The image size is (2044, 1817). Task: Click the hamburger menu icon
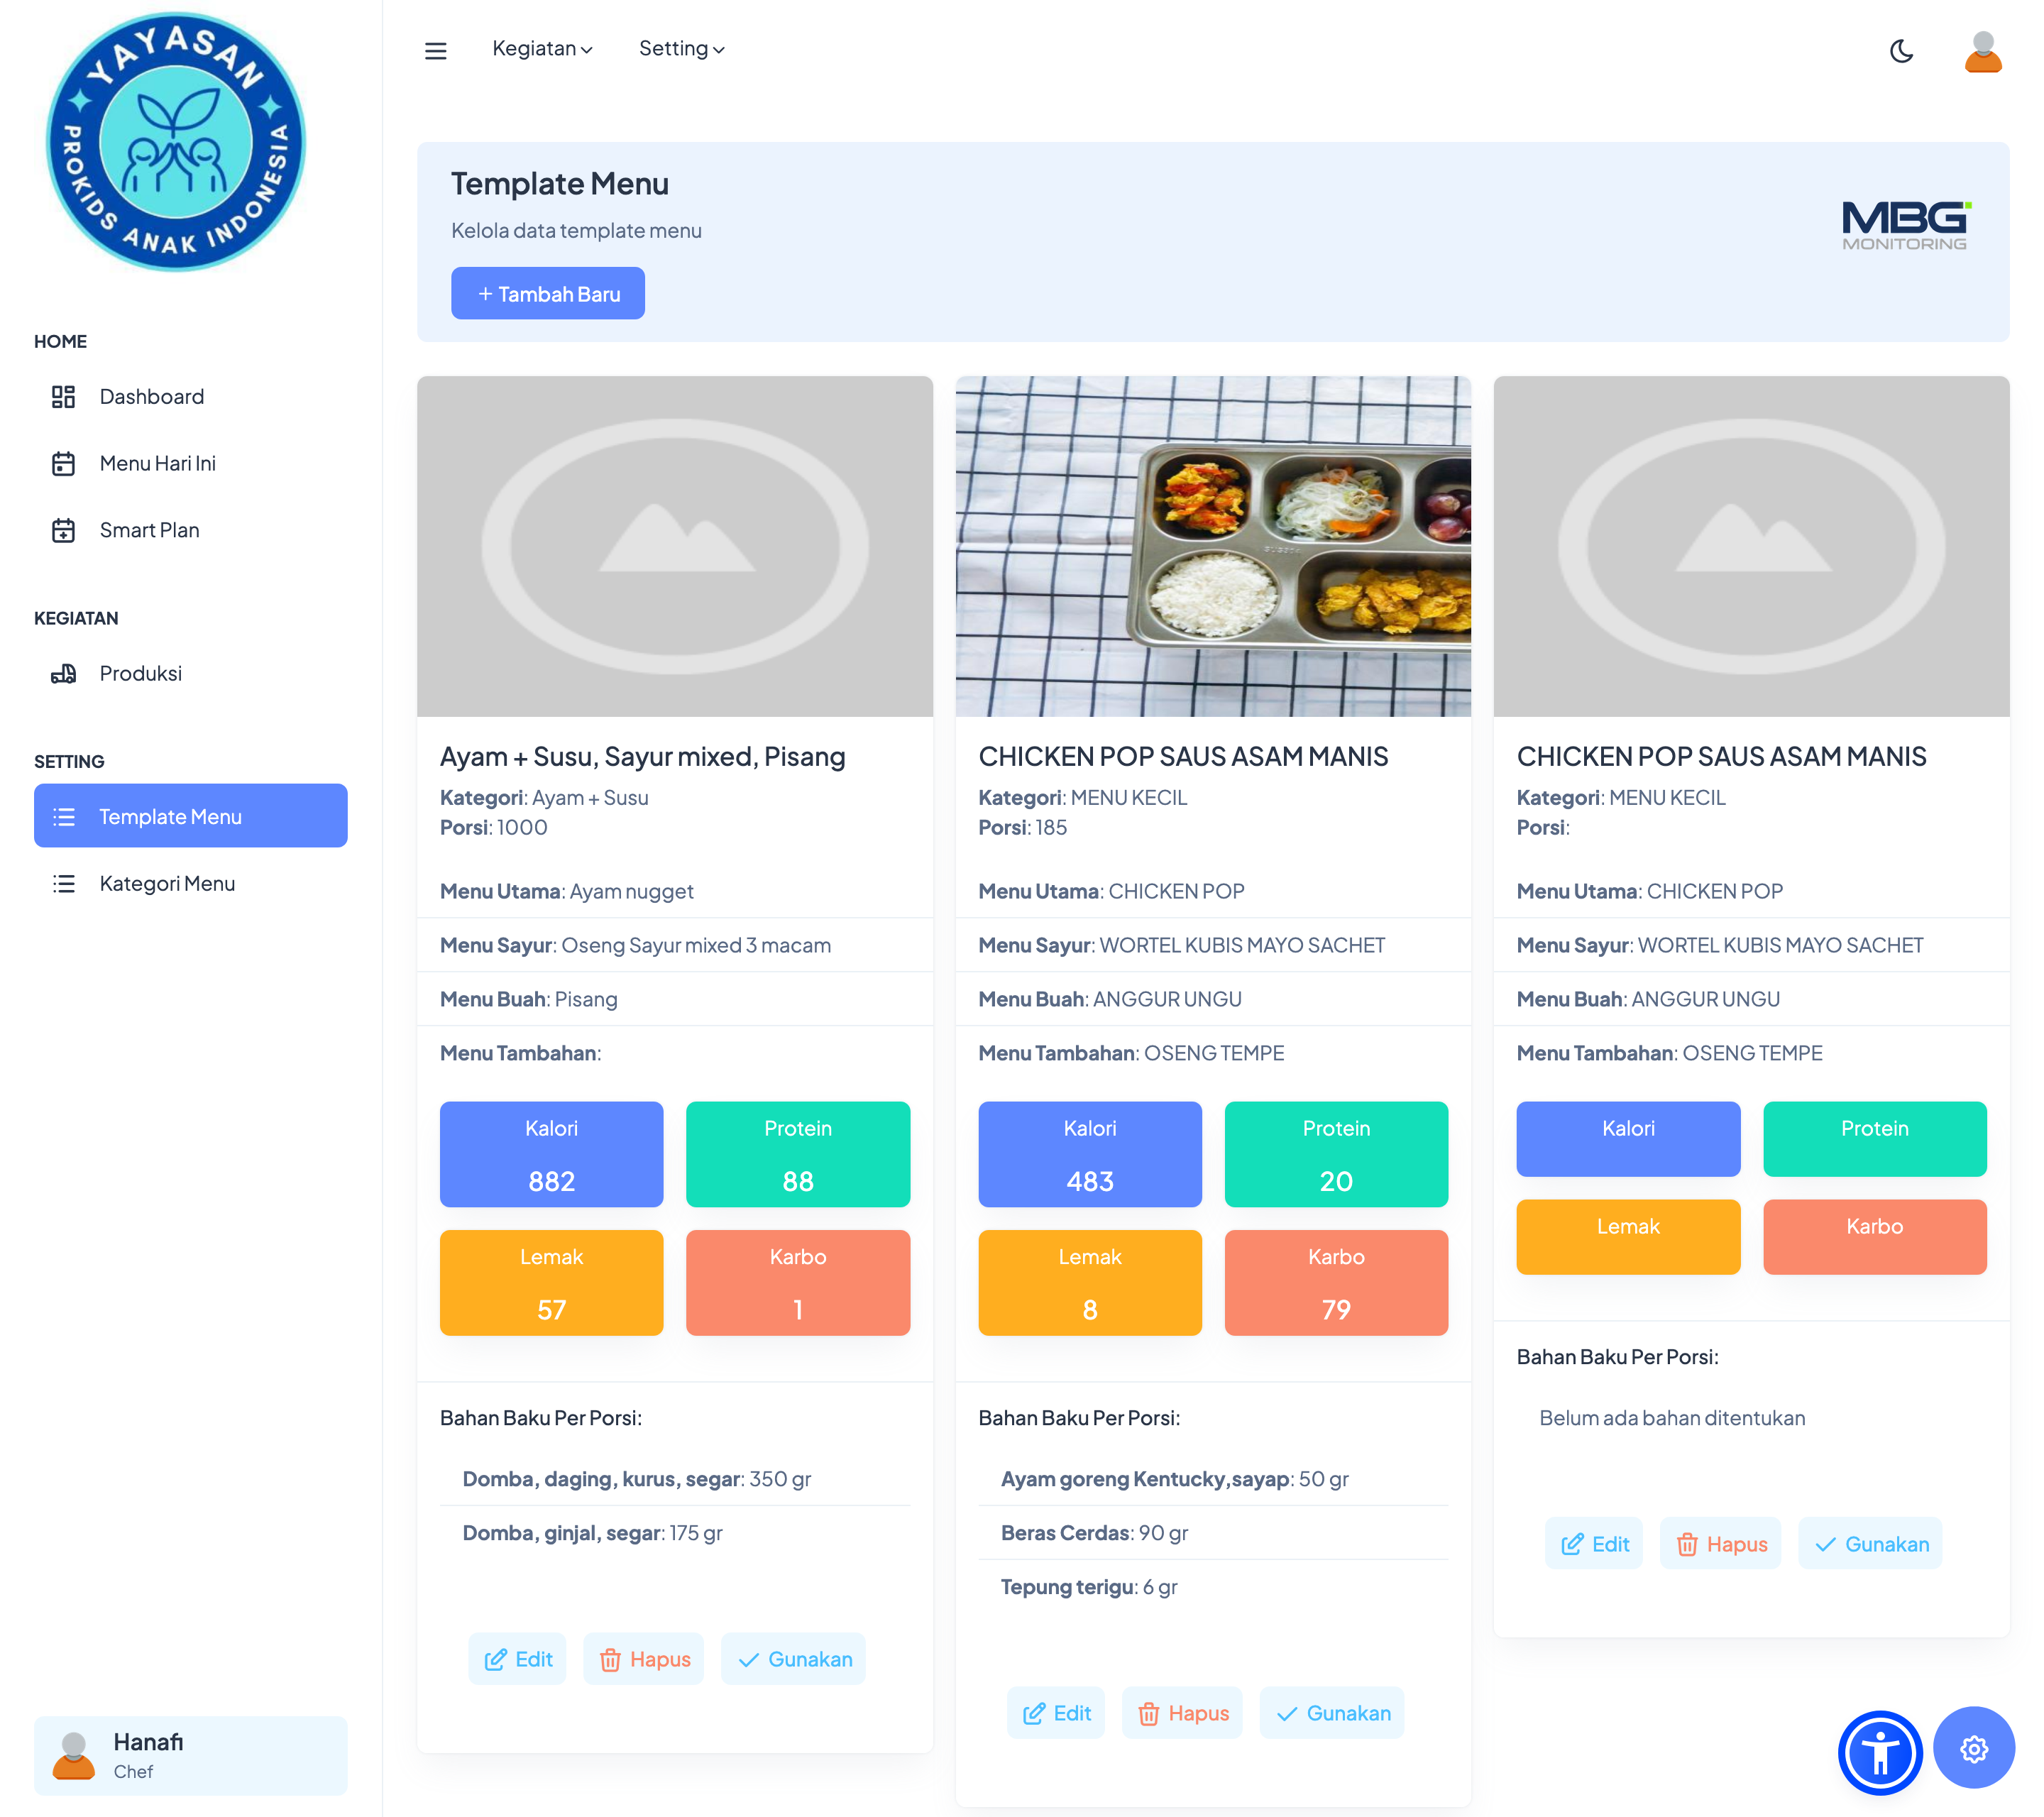pyautogui.click(x=435, y=50)
